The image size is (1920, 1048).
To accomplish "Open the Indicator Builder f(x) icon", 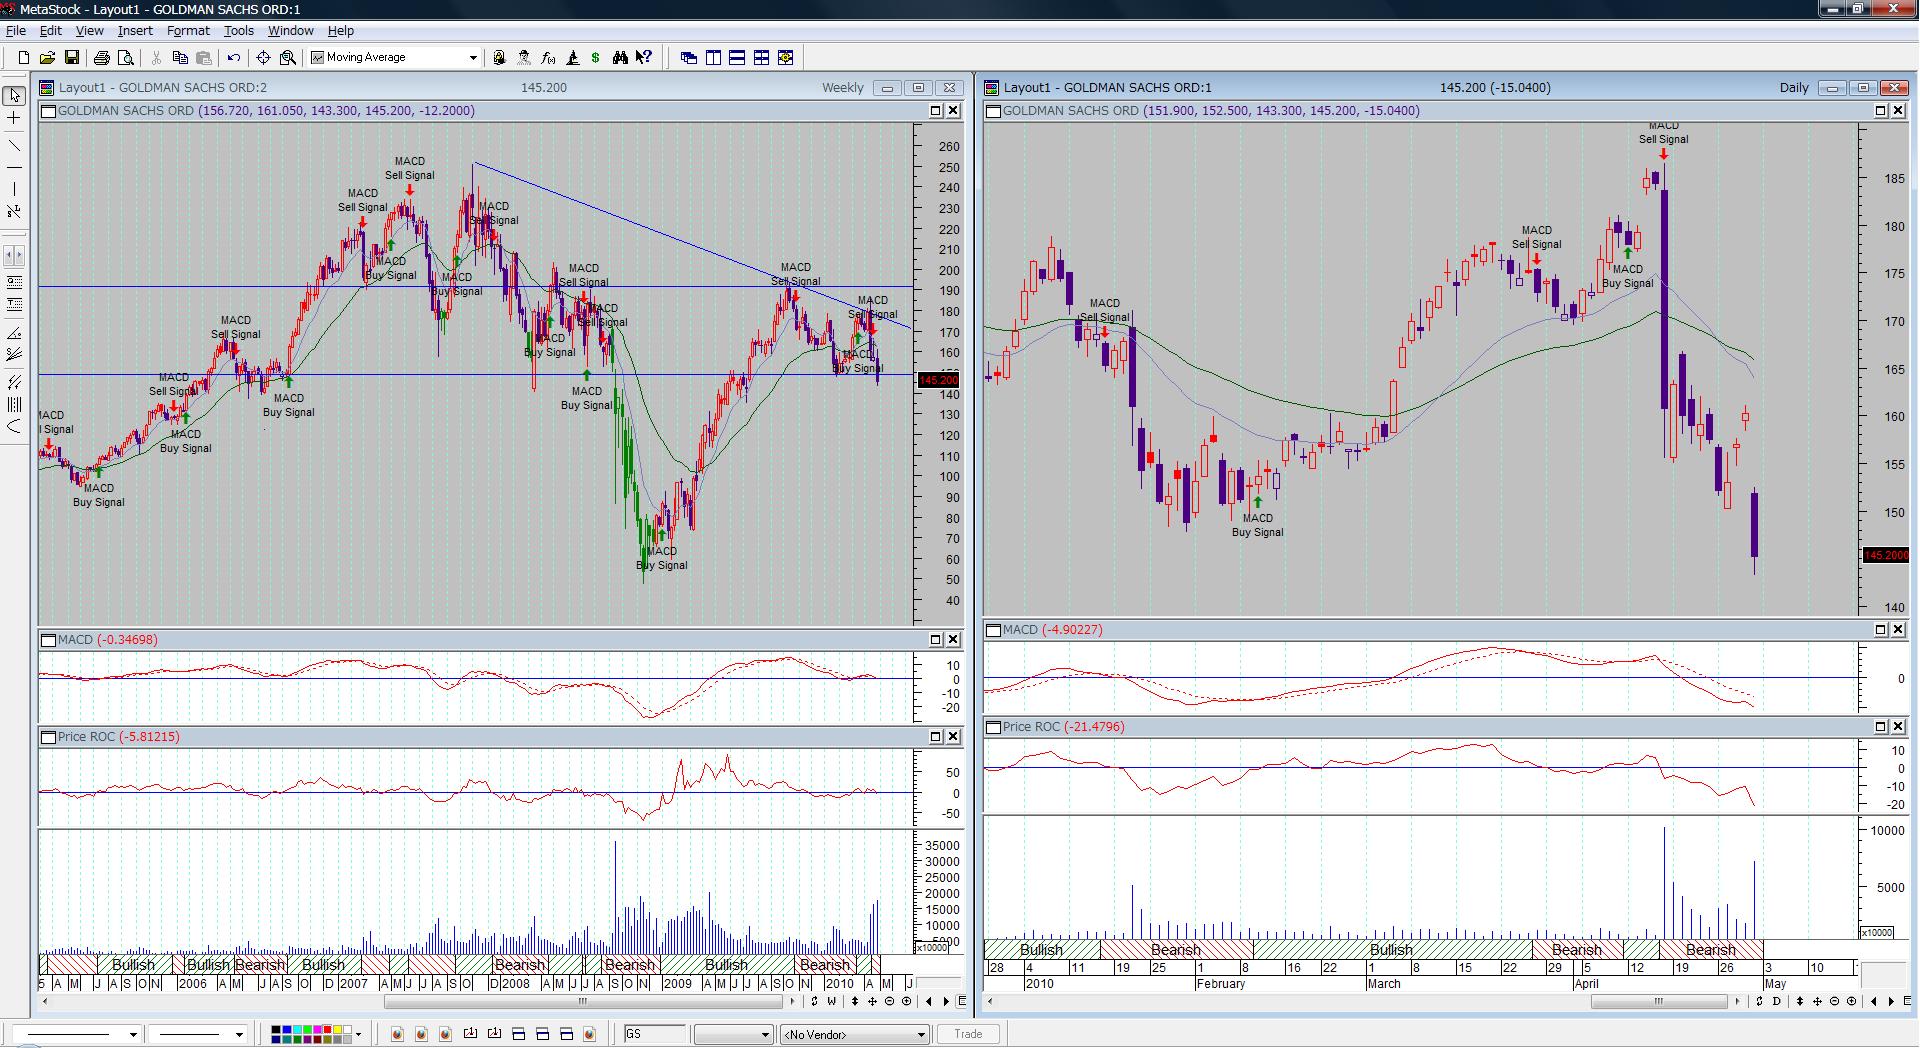I will (x=548, y=58).
